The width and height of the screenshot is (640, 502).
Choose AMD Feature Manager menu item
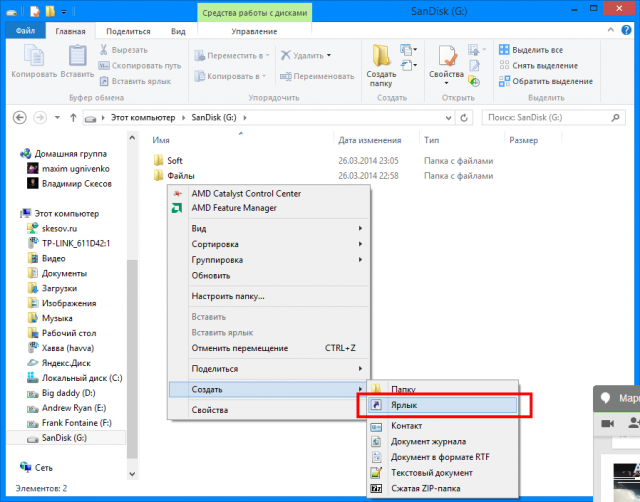[x=269, y=208]
